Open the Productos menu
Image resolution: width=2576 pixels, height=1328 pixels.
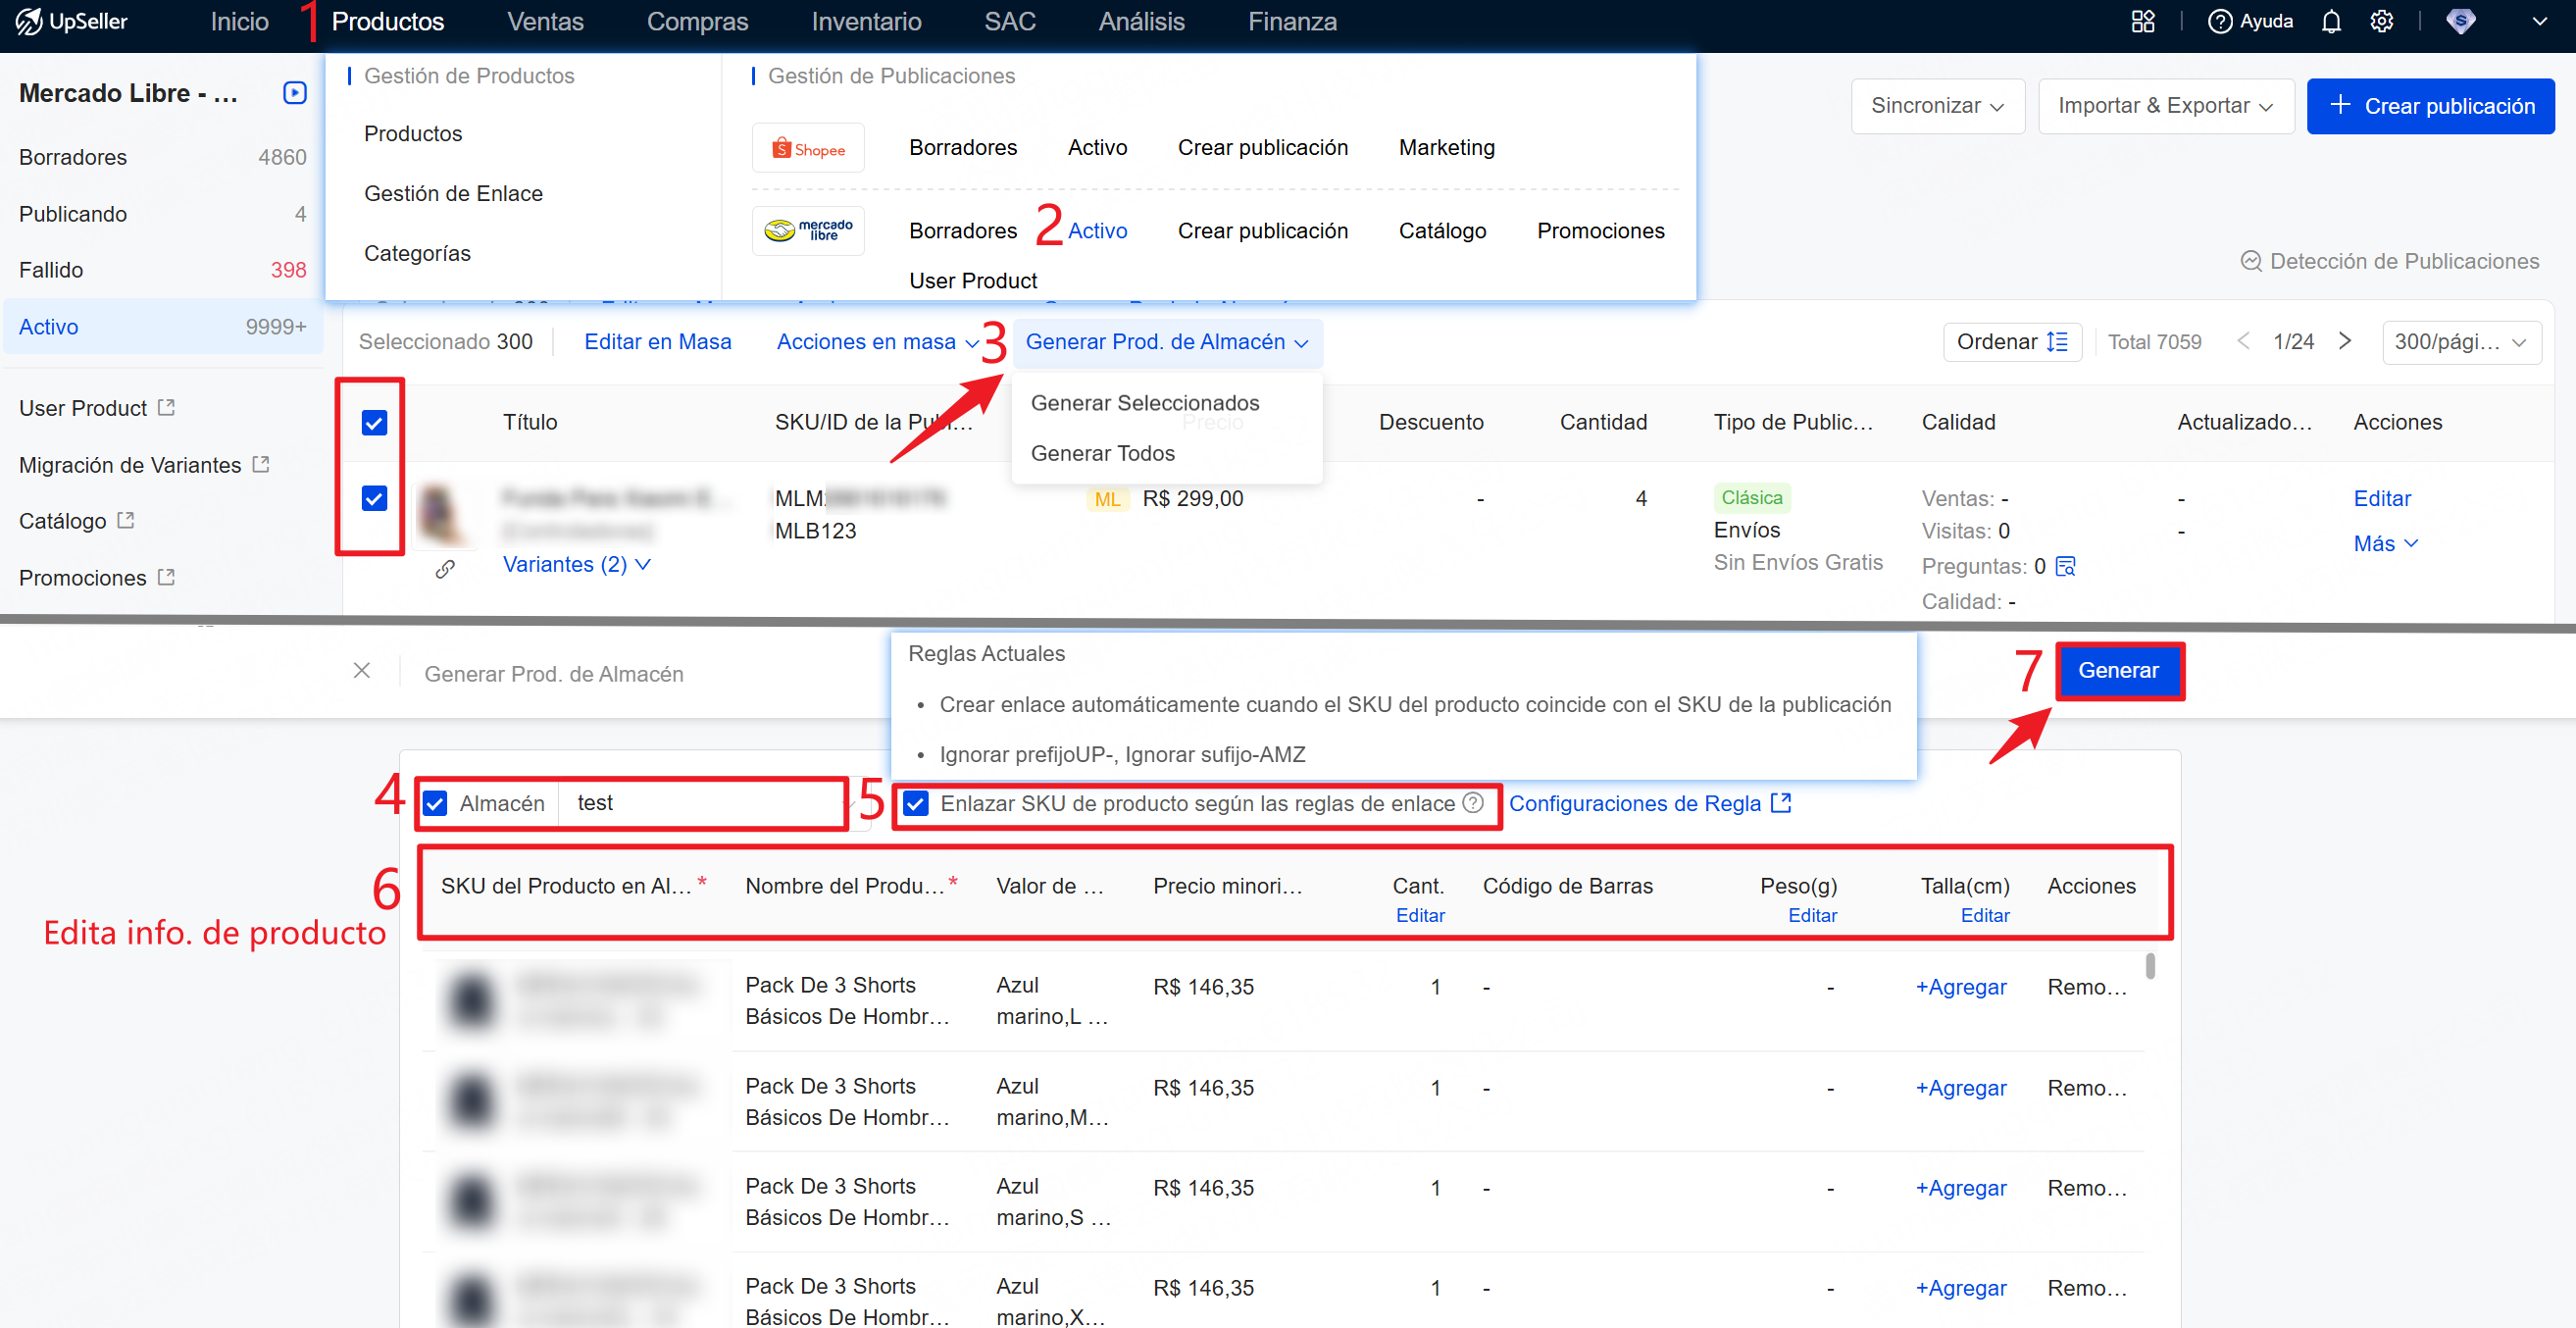[388, 21]
